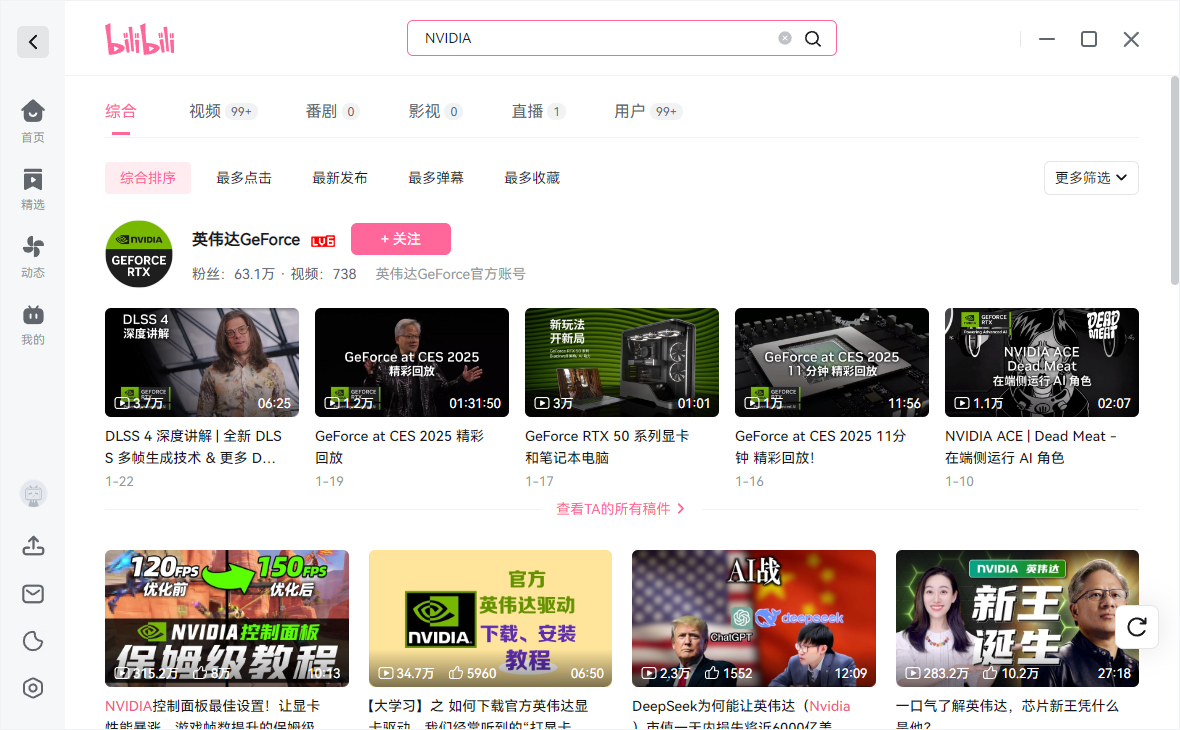The image size is (1180, 730).
Task: Open the 新玩法开新局 RTX 50 thumbnail
Action: pos(622,362)
